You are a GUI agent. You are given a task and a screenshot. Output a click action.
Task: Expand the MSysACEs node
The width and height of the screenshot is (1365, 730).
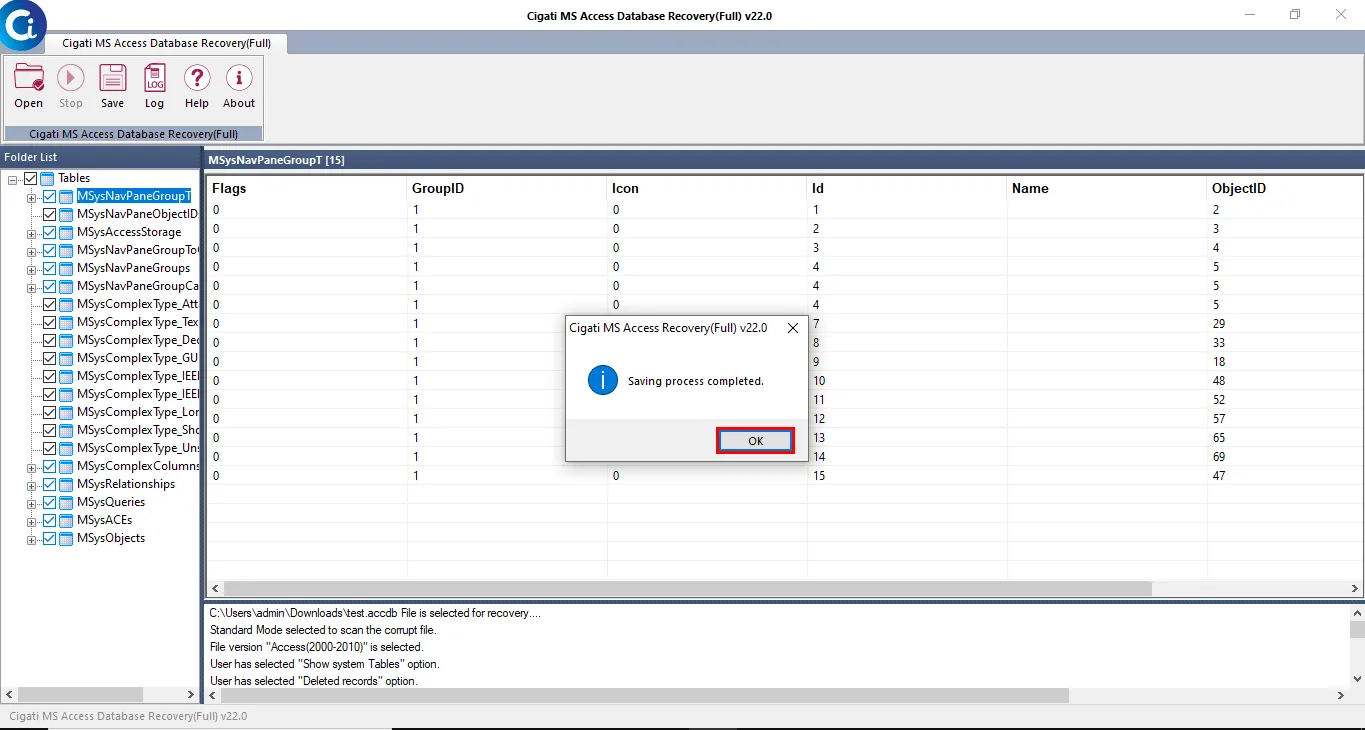(x=32, y=521)
